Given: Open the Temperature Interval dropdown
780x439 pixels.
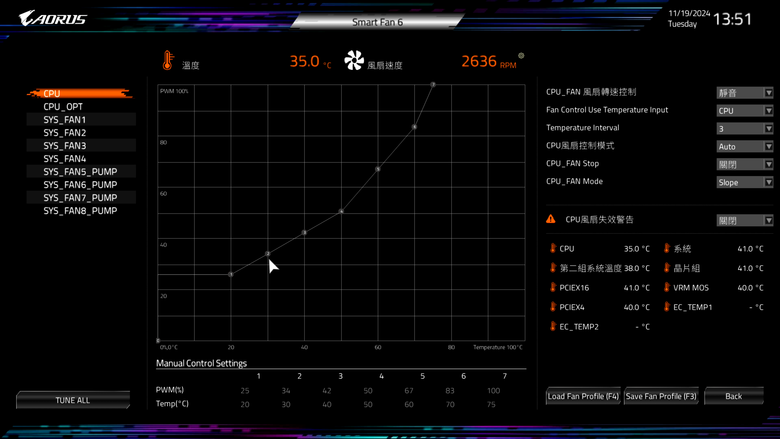Looking at the screenshot, I should 745,129.
